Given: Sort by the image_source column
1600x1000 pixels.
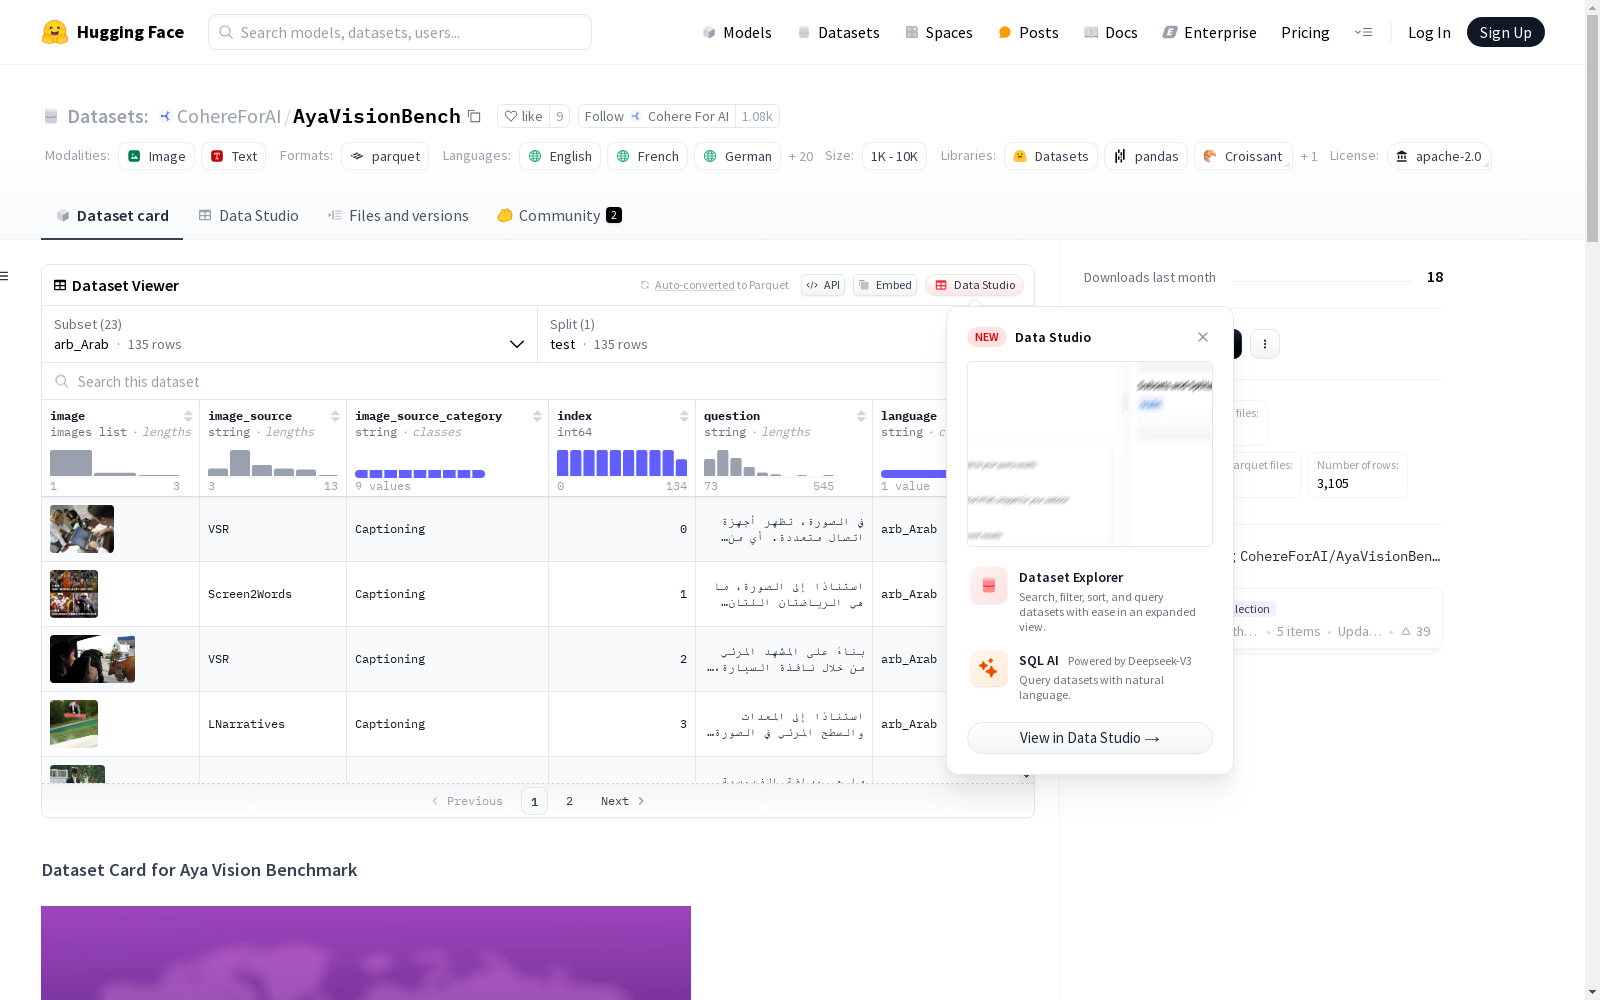Looking at the screenshot, I should click(335, 416).
